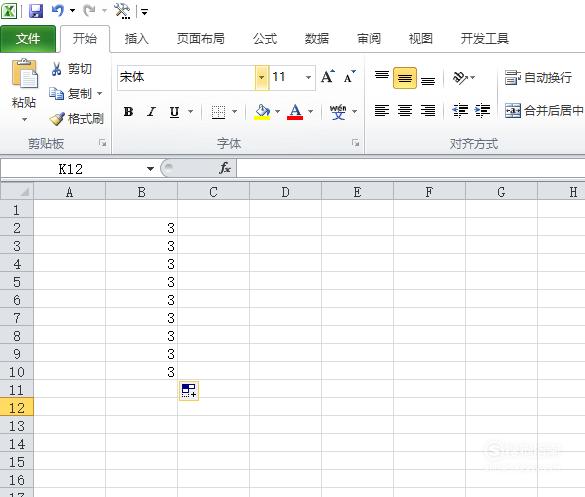Open the font name dropdown
The height and width of the screenshot is (497, 585).
click(x=261, y=78)
